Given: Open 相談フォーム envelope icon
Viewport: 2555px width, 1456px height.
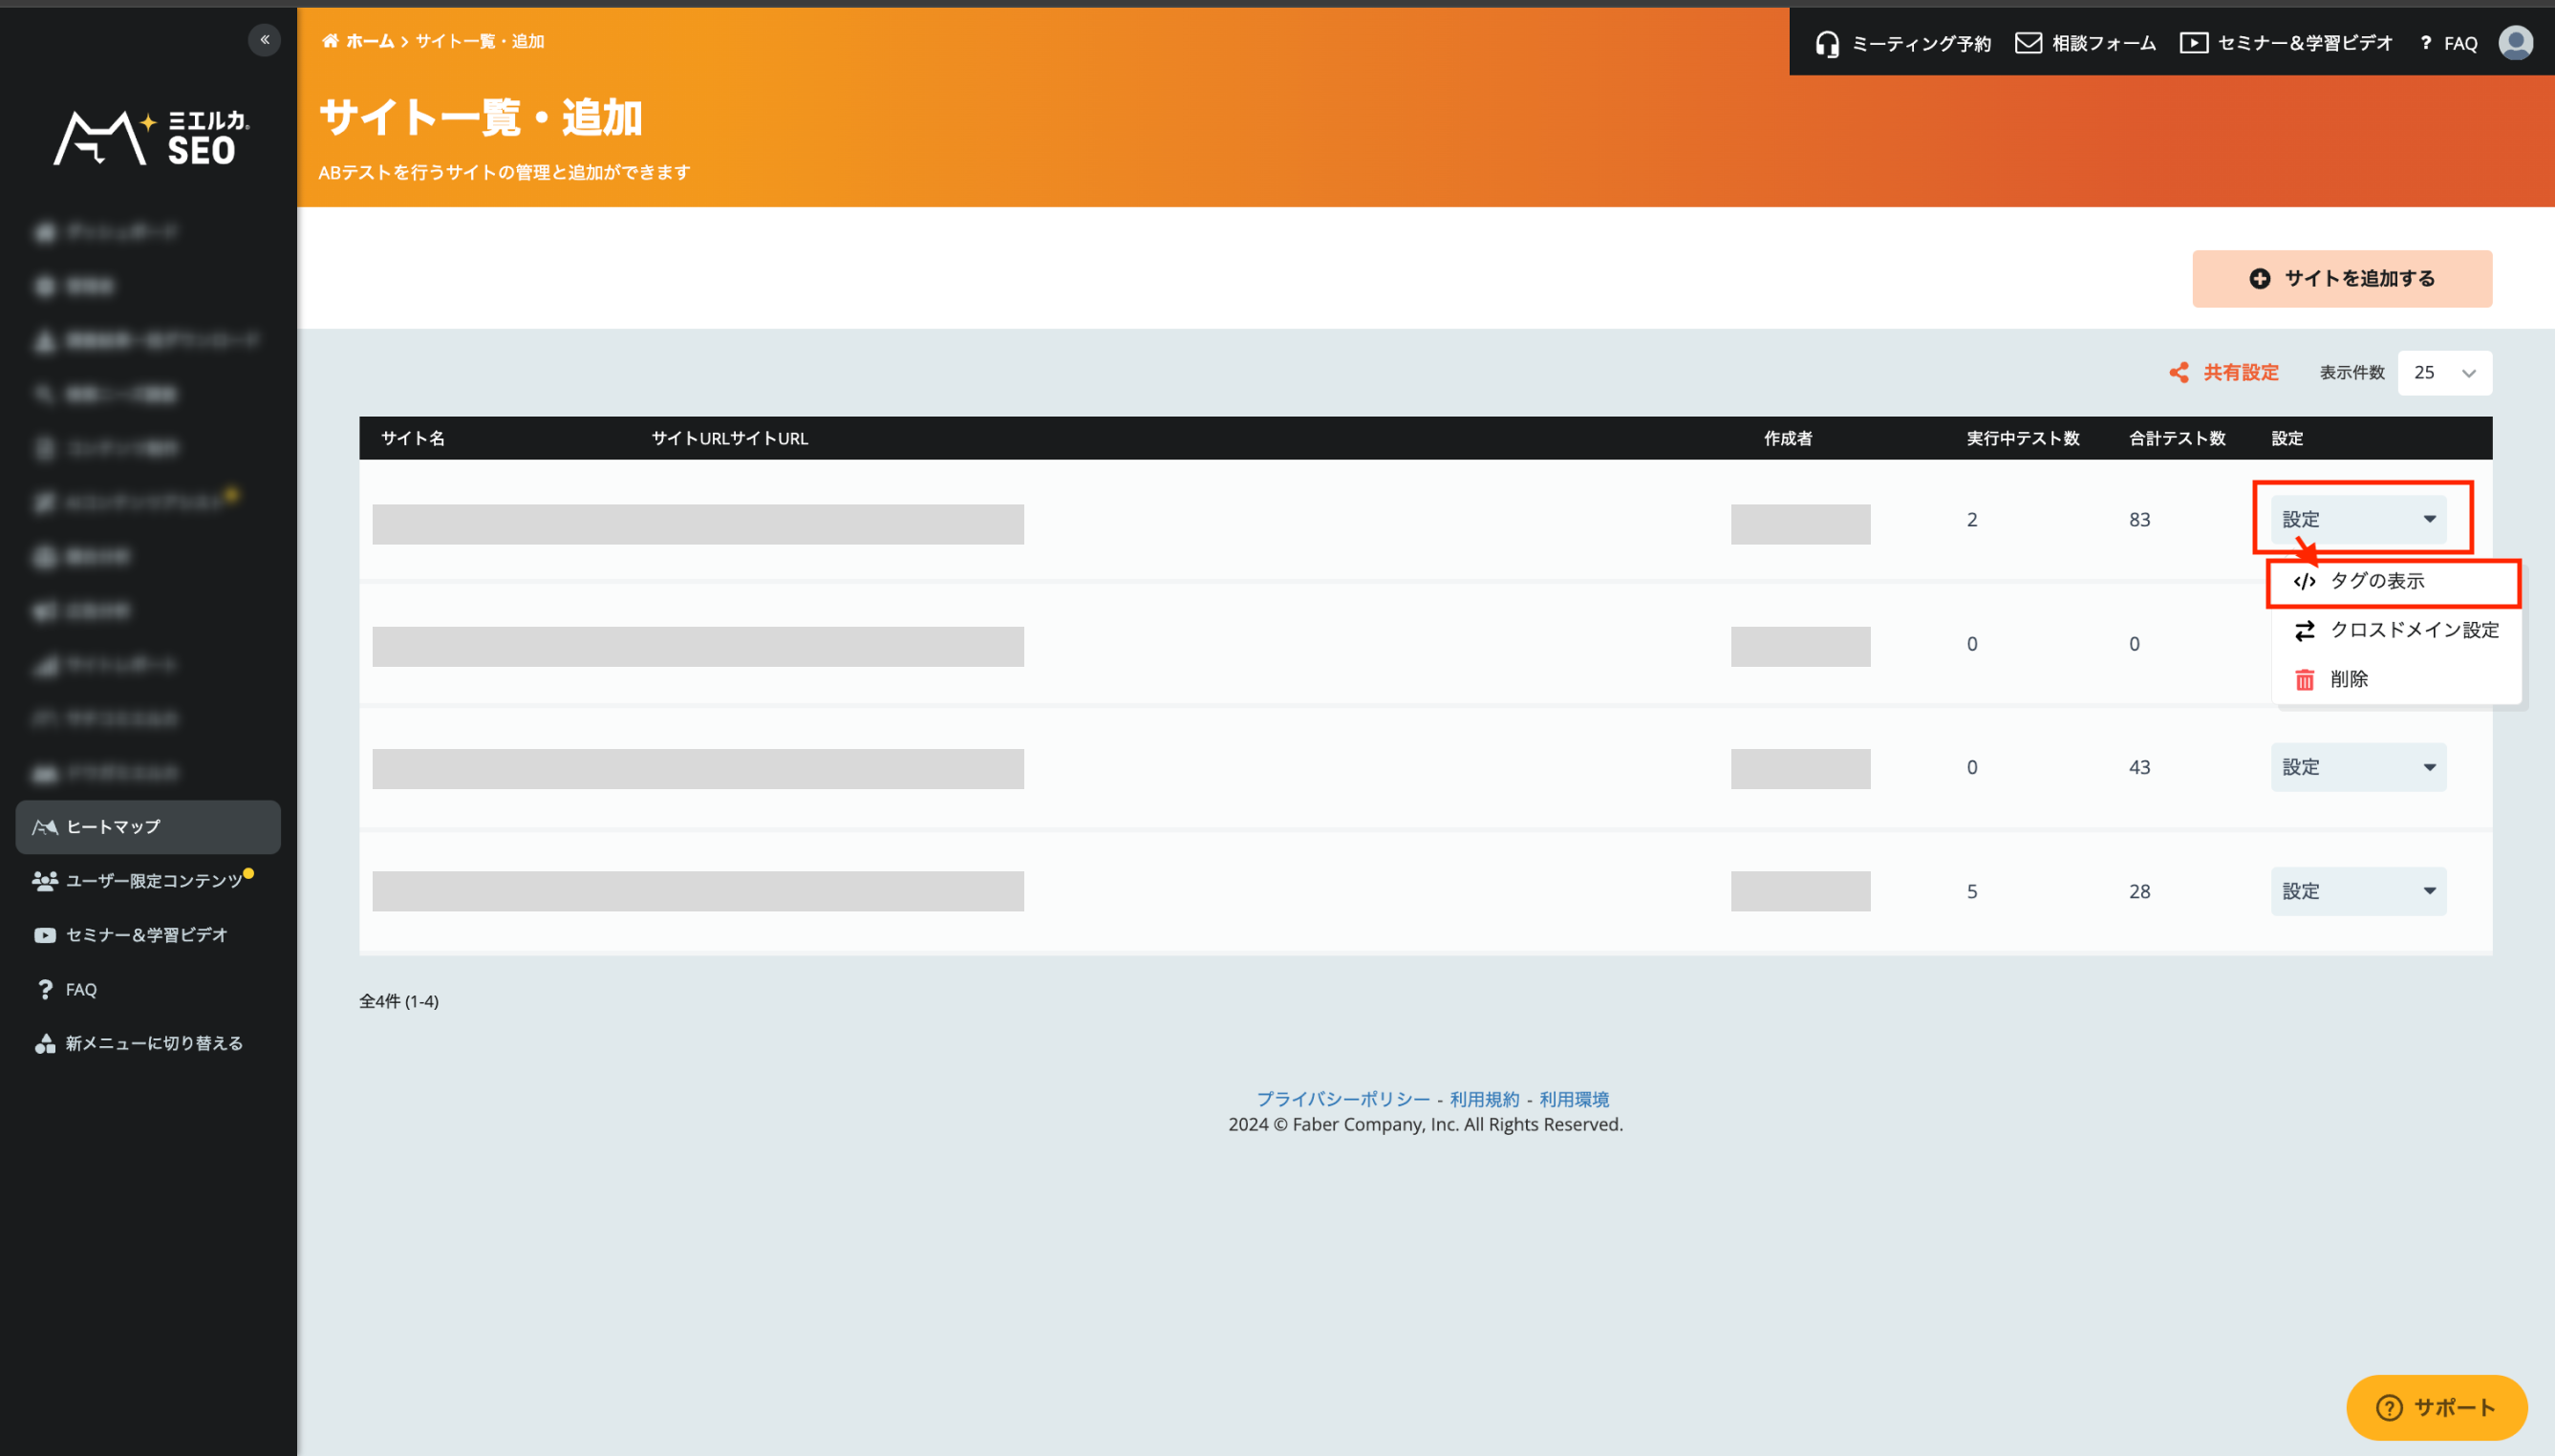Looking at the screenshot, I should tap(2028, 43).
